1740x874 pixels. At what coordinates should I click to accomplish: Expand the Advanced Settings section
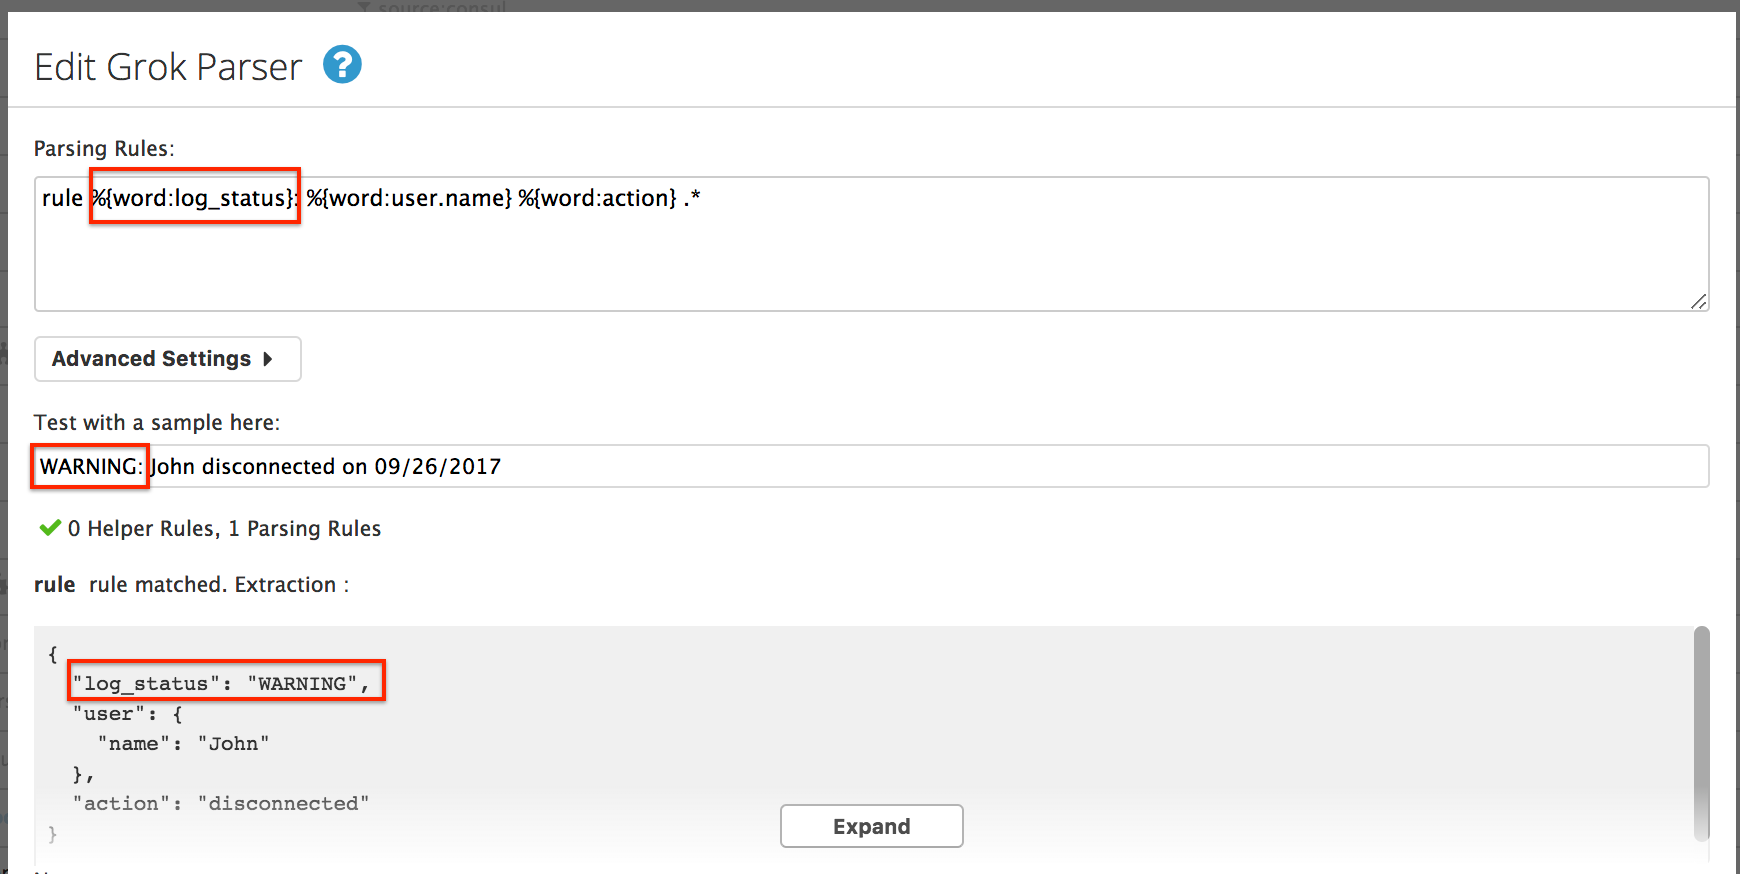click(167, 359)
